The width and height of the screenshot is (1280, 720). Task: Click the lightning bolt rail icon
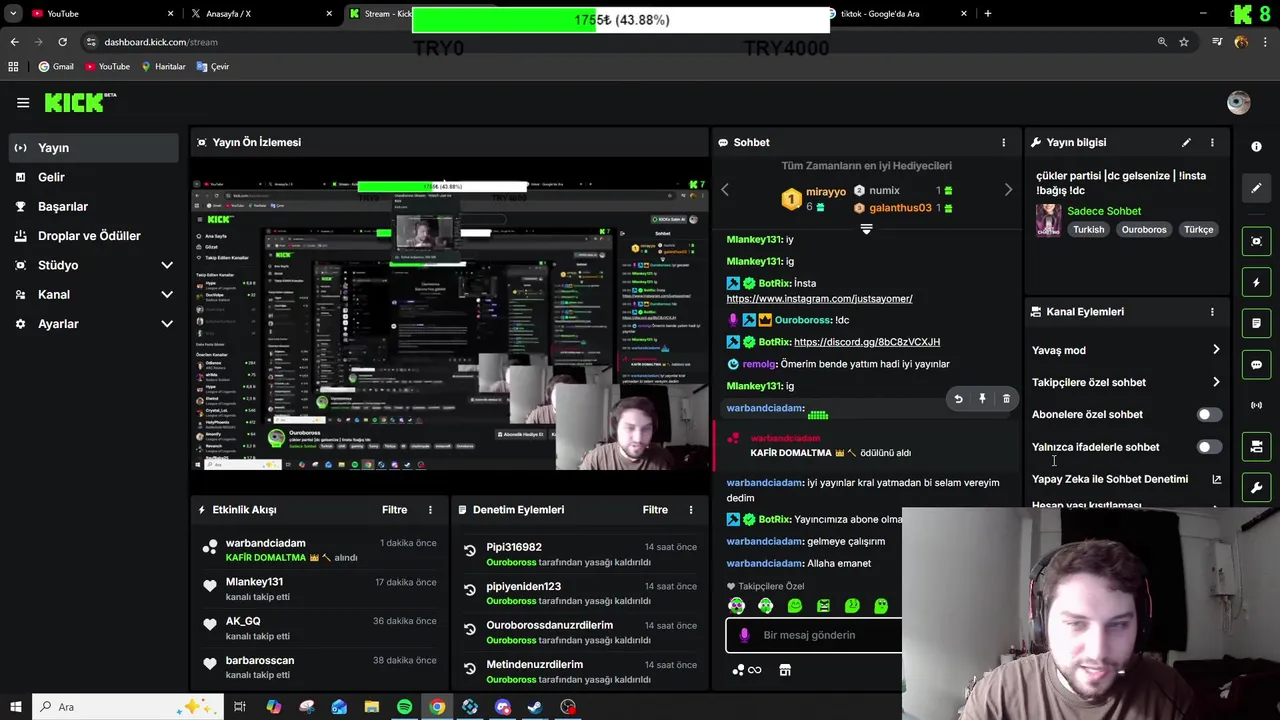point(1256,283)
